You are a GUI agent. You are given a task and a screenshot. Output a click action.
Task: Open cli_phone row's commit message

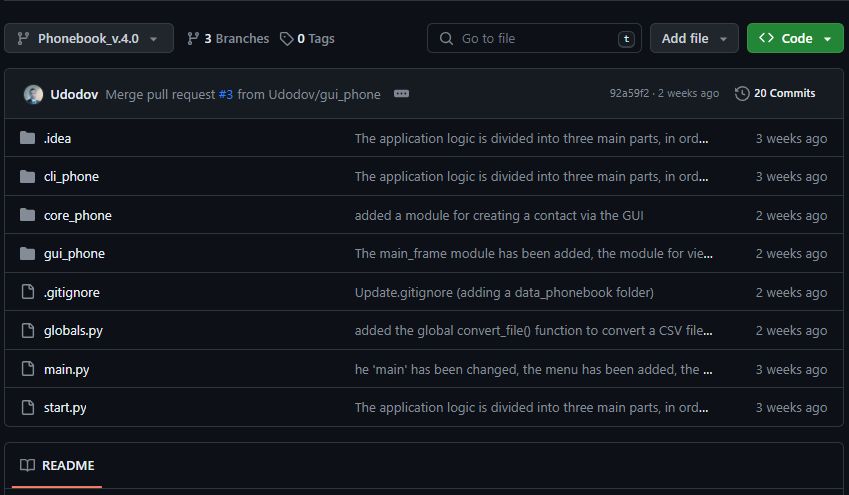531,177
